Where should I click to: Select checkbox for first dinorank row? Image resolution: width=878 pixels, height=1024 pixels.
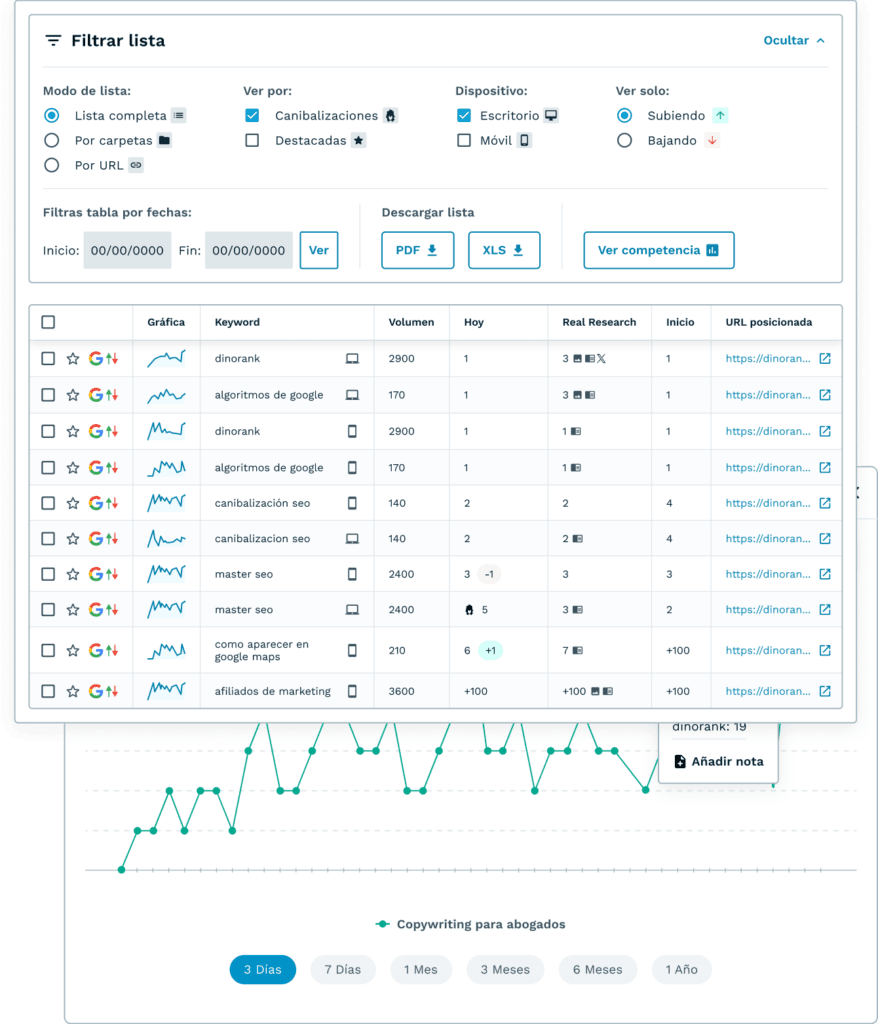(x=48, y=359)
